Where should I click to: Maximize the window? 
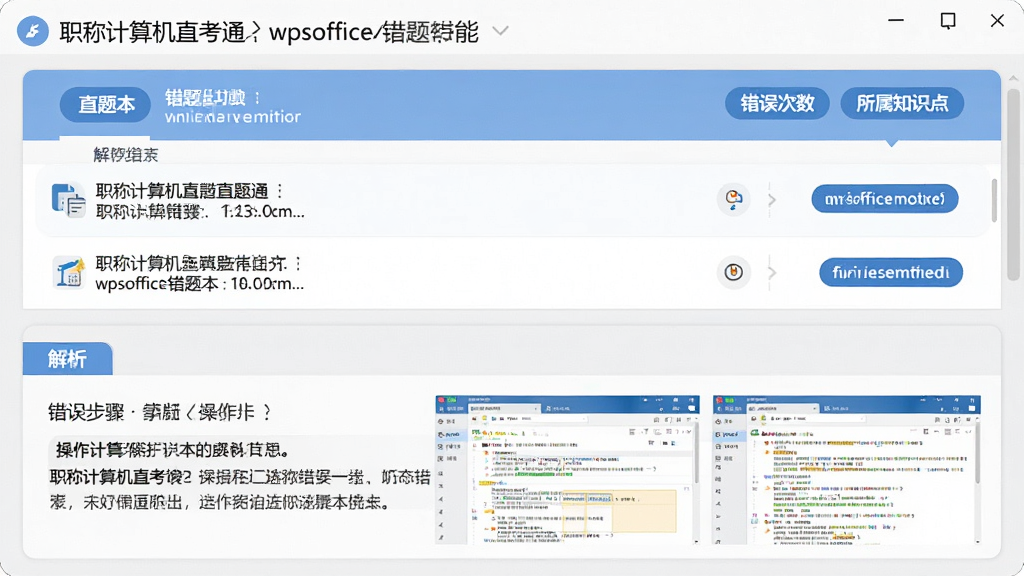948,20
